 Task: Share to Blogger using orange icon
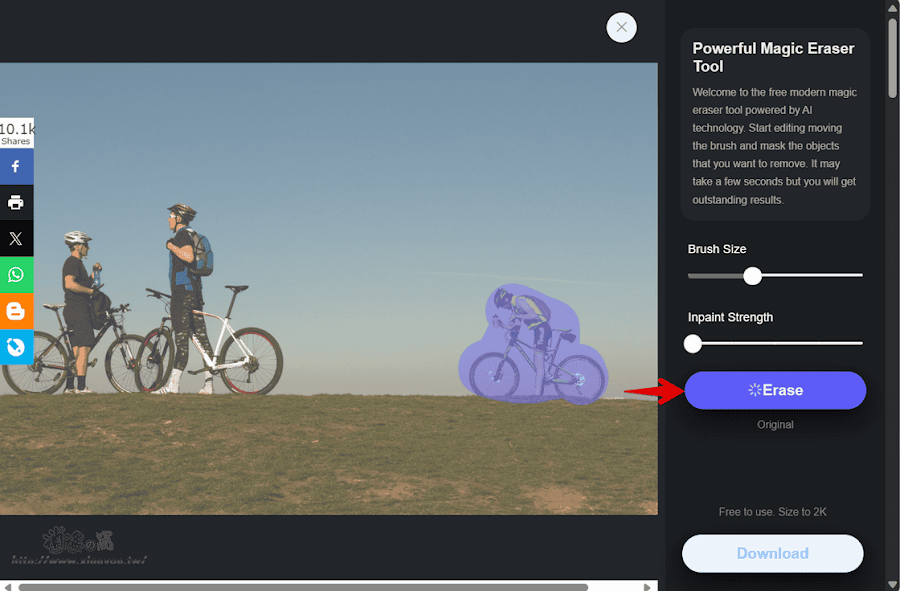point(16,311)
